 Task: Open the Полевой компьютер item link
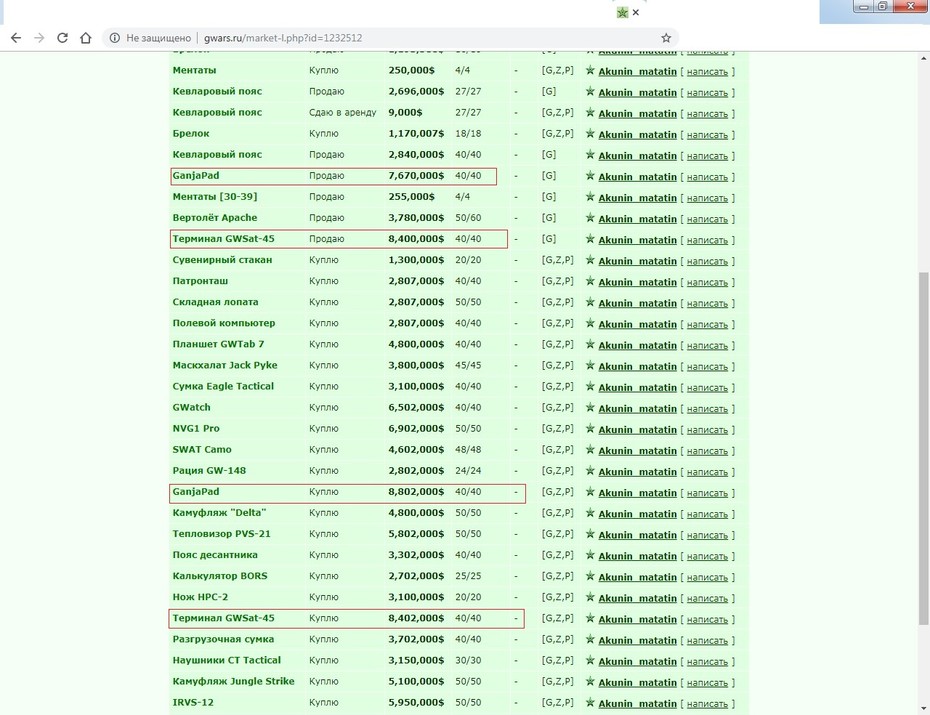tap(224, 323)
